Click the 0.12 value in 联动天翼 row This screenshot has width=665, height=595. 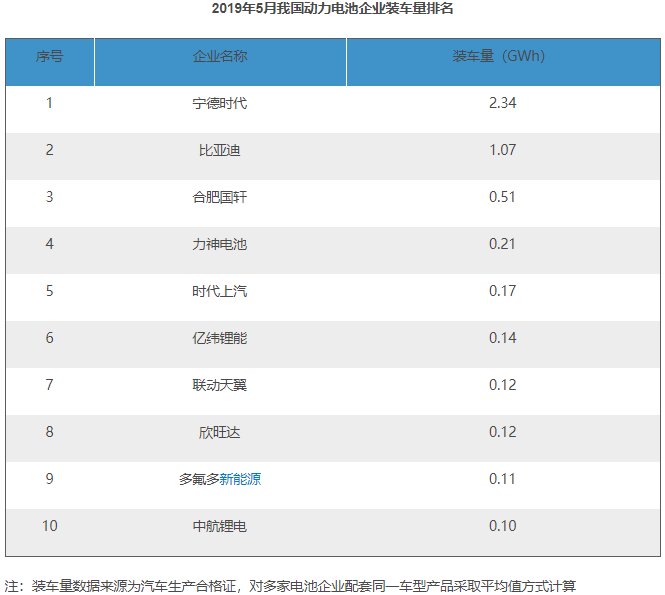tap(503, 385)
